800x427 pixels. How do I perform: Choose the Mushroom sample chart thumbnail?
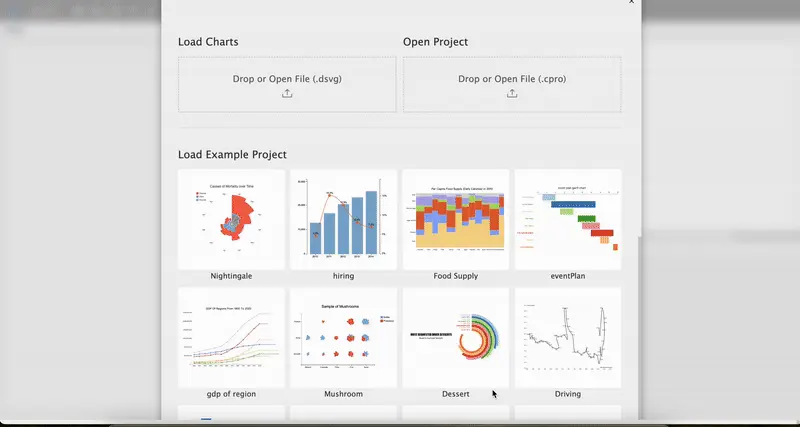(343, 337)
